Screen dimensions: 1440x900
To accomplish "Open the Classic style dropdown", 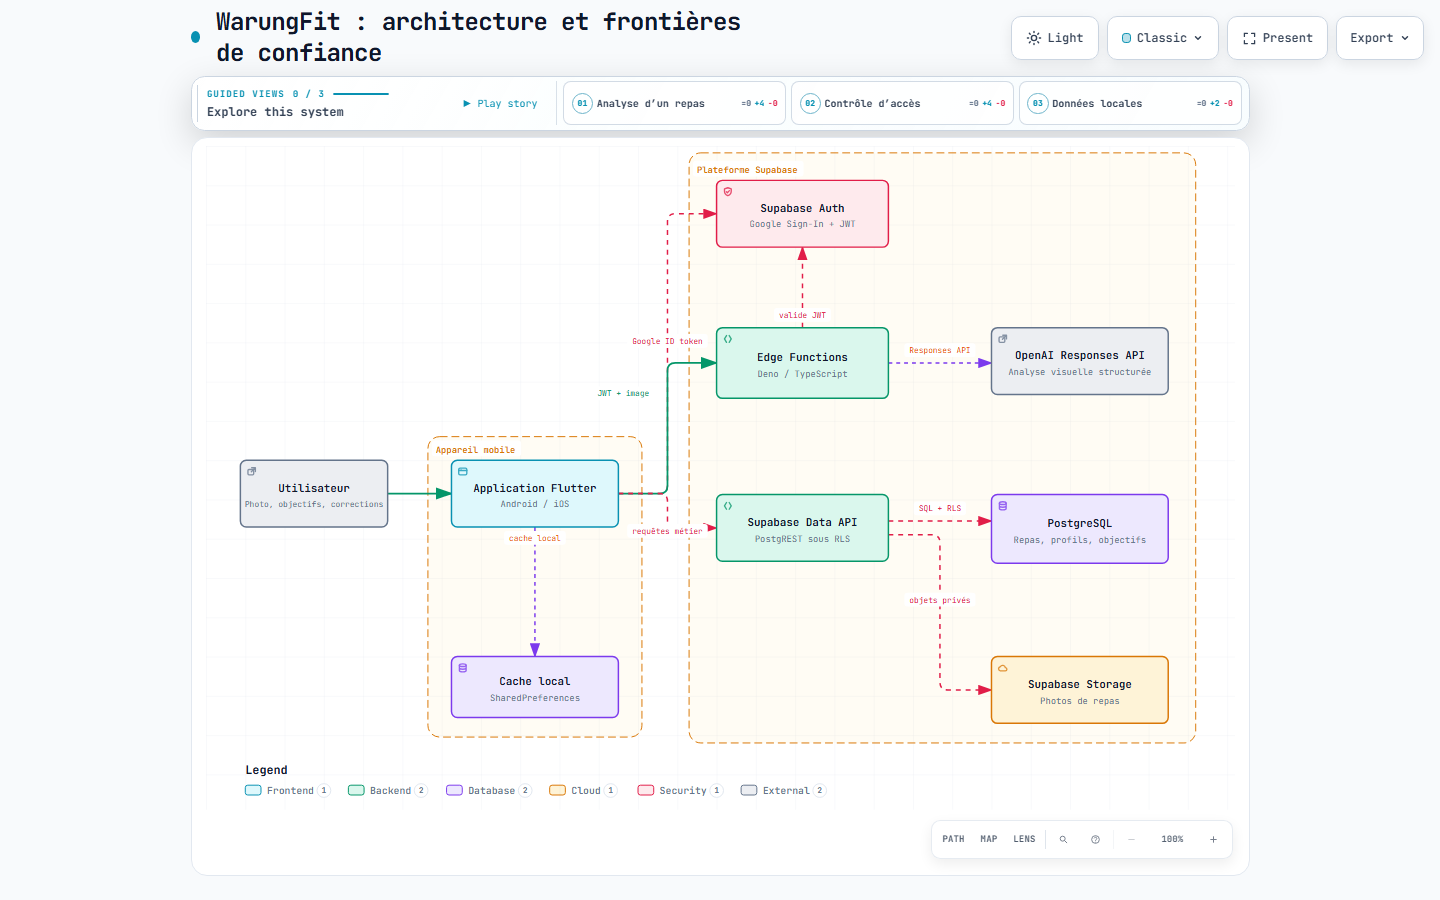I will [x=1163, y=38].
